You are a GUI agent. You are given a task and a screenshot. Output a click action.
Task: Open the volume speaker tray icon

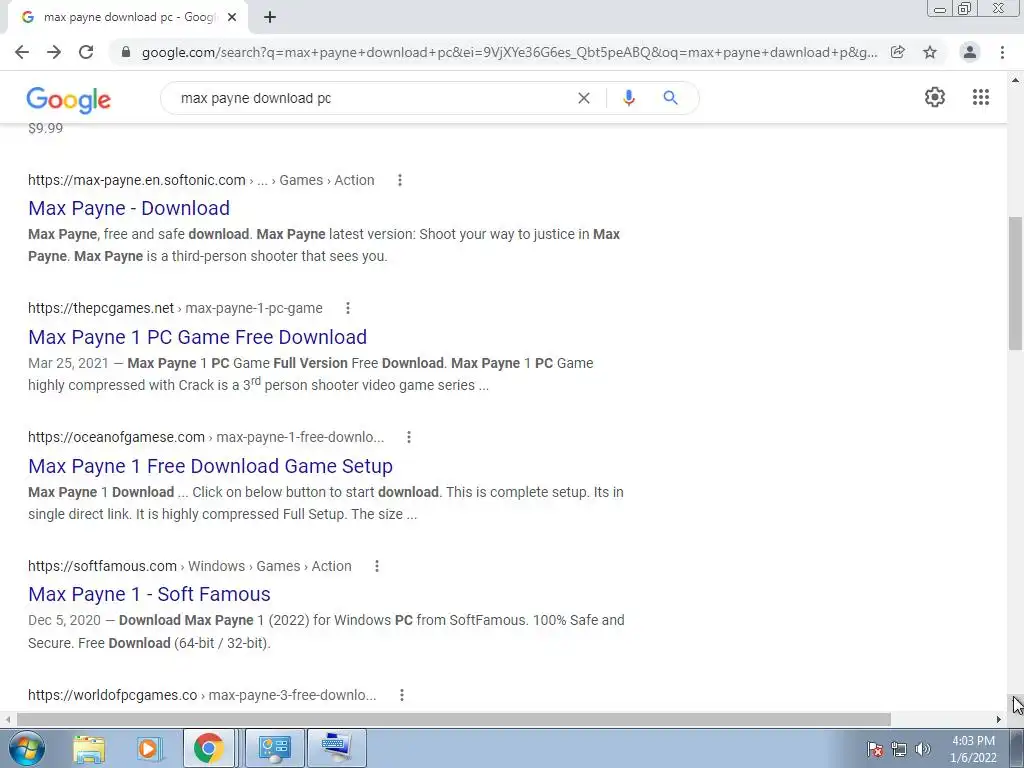[x=922, y=749]
